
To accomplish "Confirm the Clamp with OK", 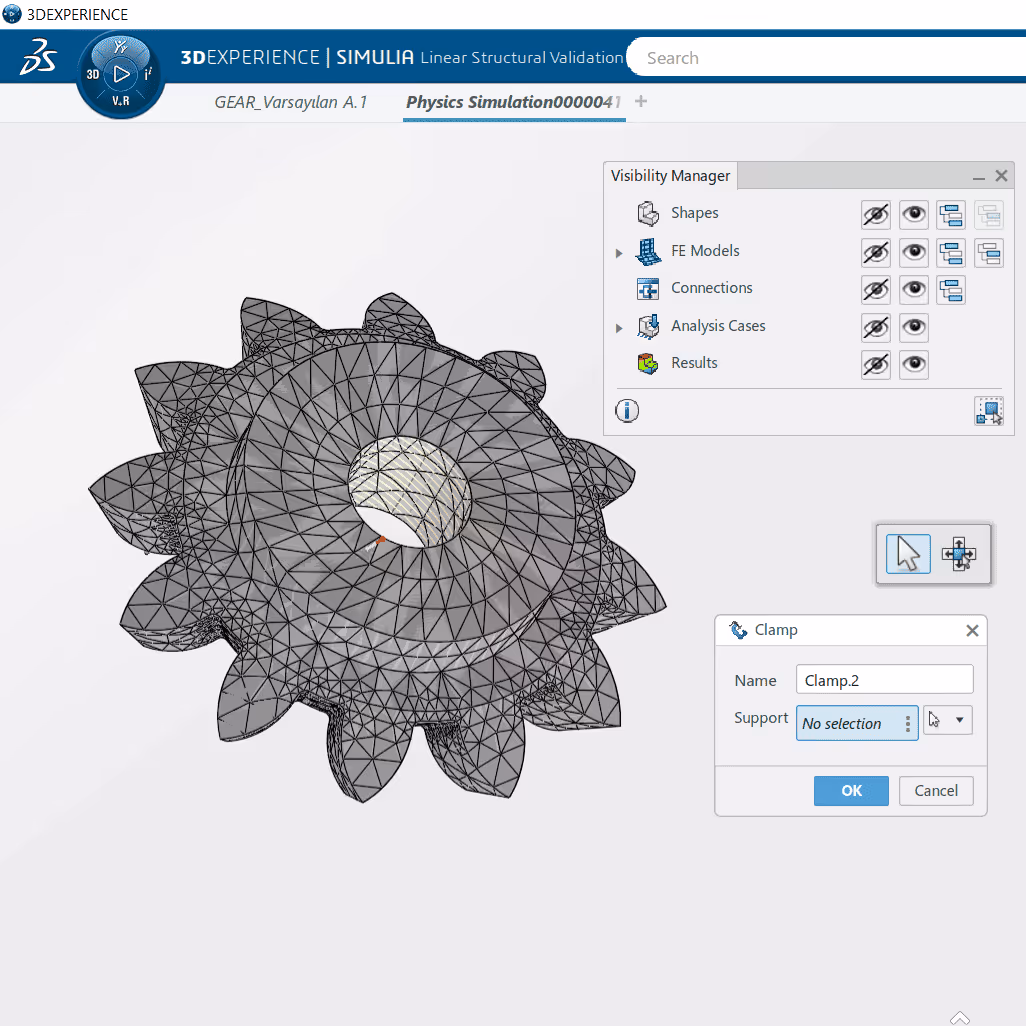I will point(851,790).
